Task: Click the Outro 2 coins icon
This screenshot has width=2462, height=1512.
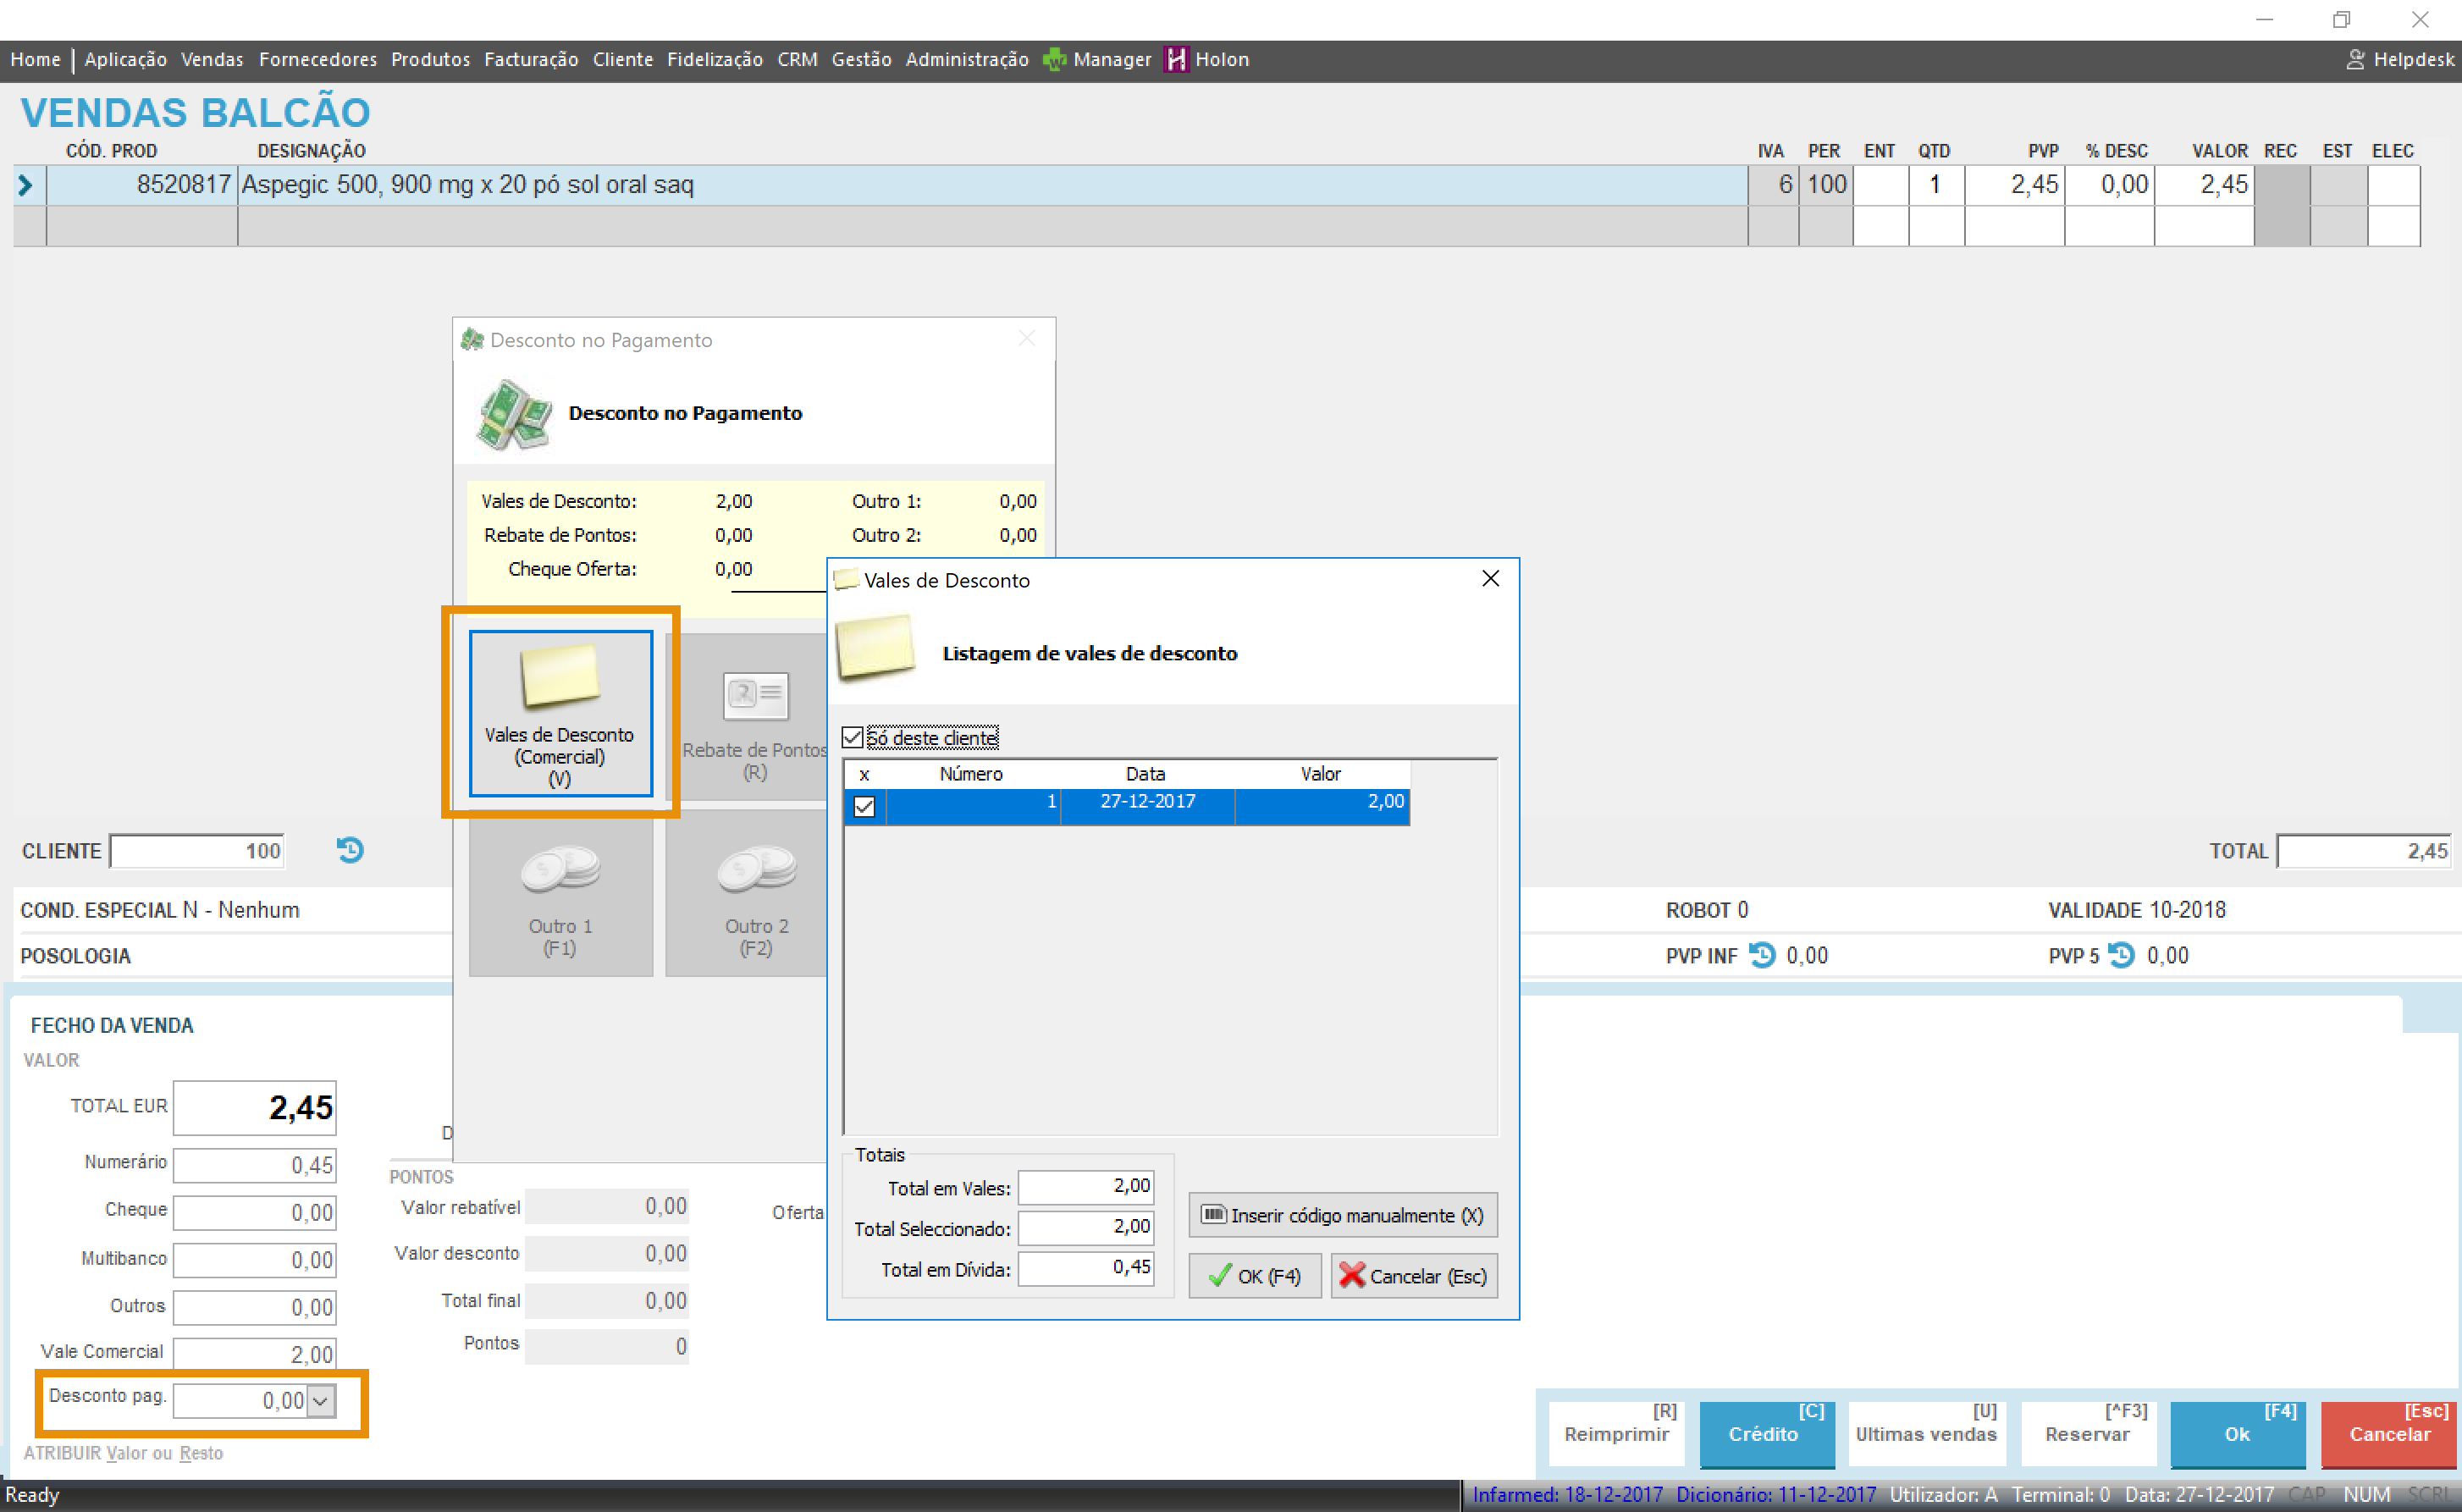Action: pyautogui.click(x=756, y=869)
